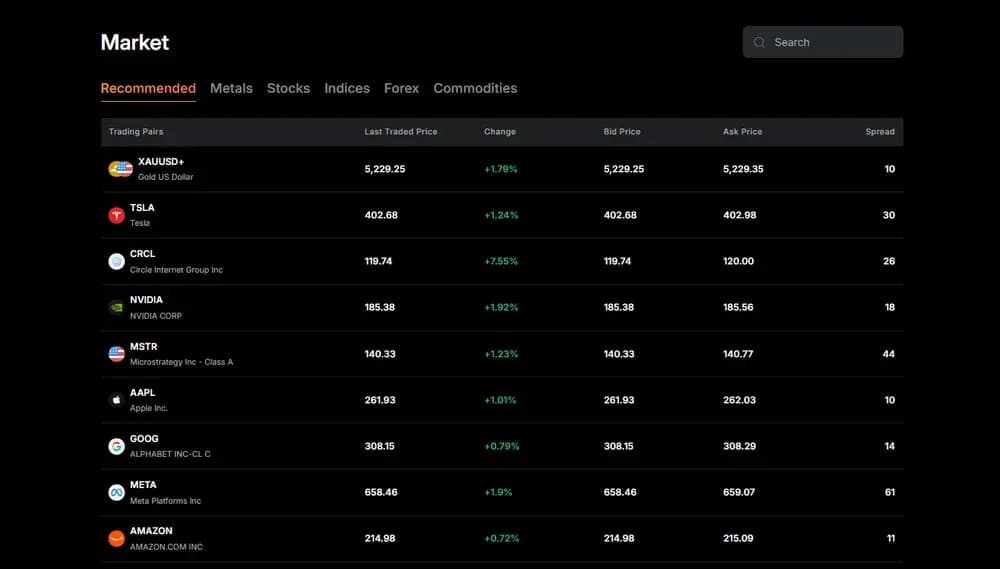The width and height of the screenshot is (1000, 569).
Task: Click the +1.9% change value
Action: pyautogui.click(x=498, y=492)
